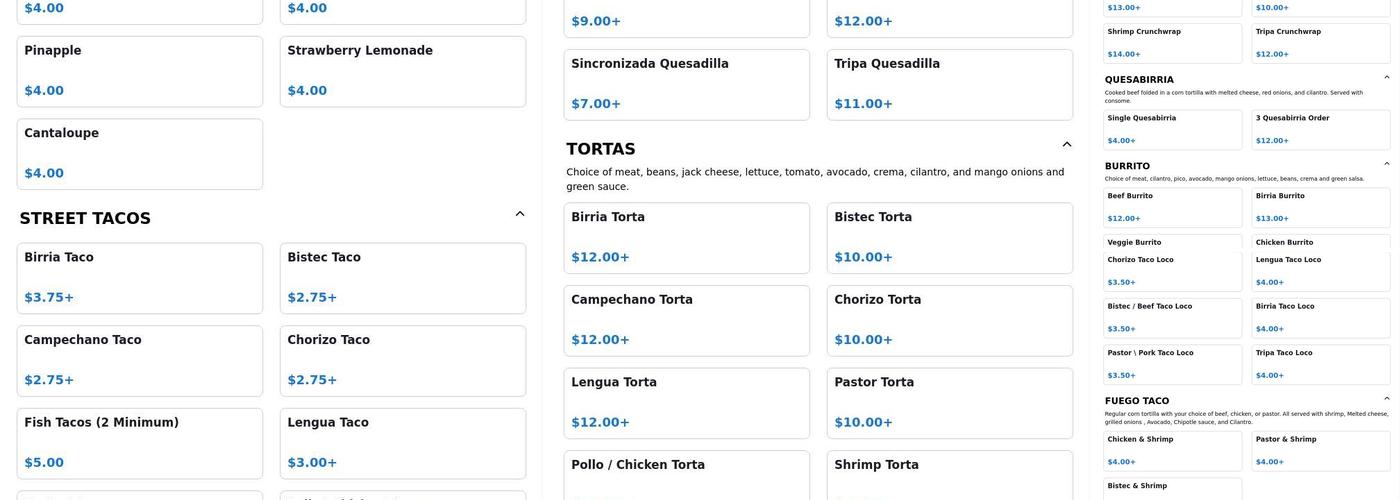Collapse the Burrito section arrow

pos(1387,164)
